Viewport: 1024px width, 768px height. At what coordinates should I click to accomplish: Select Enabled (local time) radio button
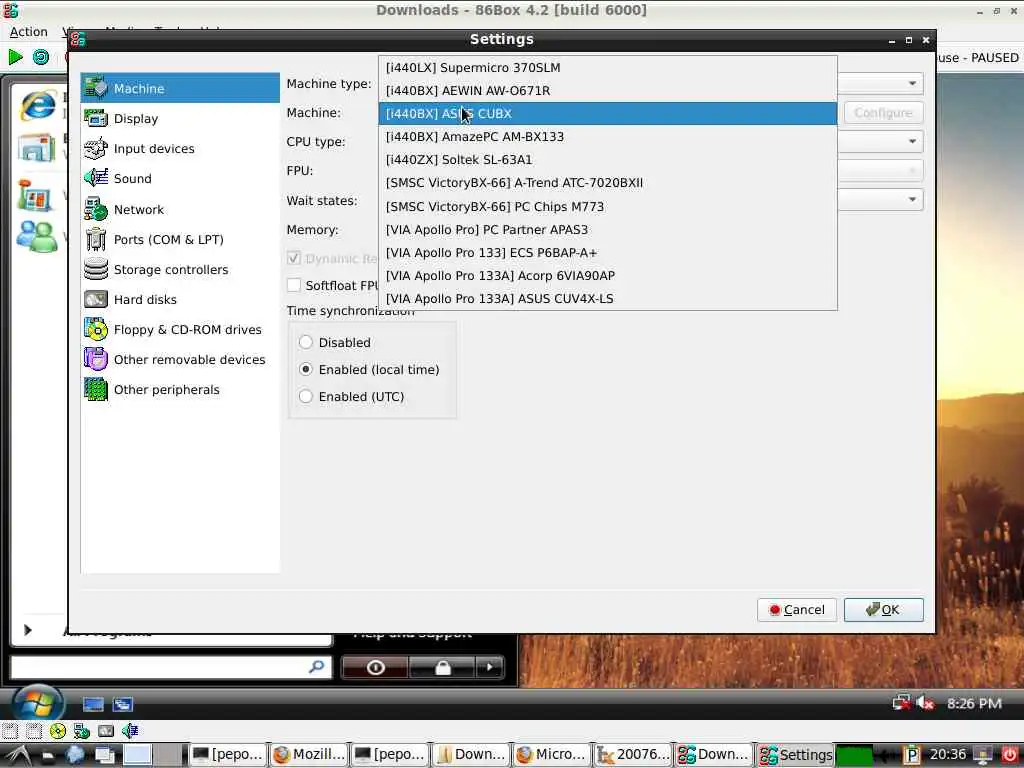click(x=306, y=369)
